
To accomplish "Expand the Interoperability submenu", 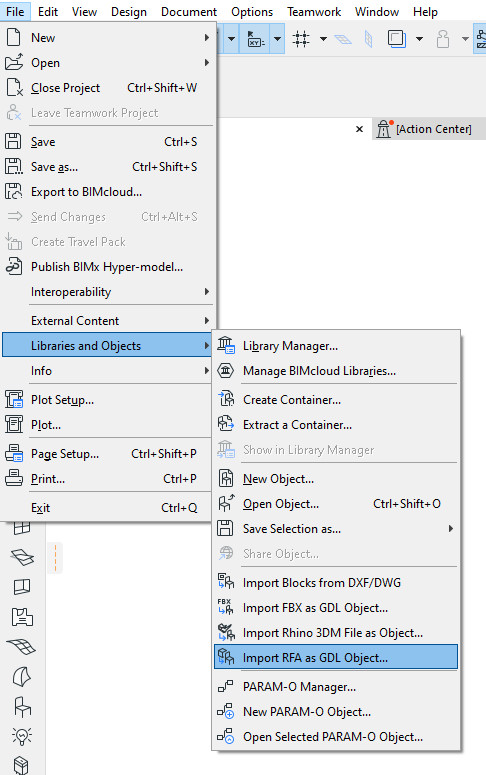I will click(x=108, y=292).
